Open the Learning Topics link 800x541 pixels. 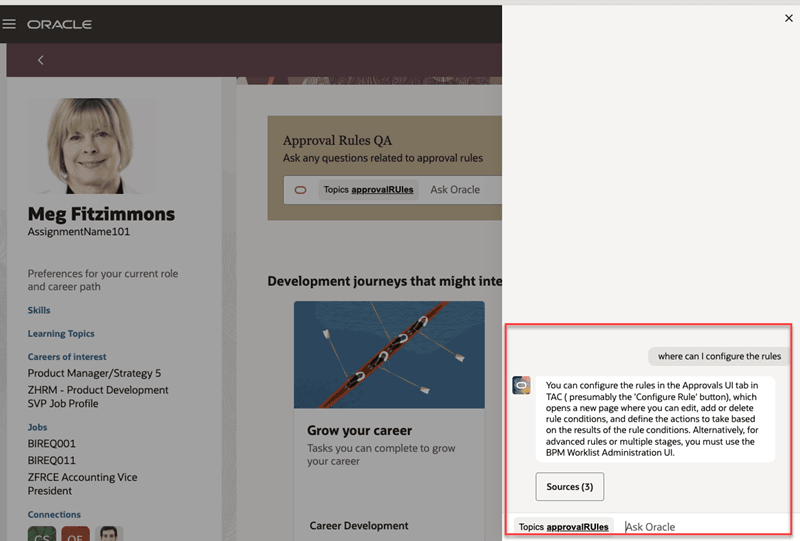(x=61, y=334)
